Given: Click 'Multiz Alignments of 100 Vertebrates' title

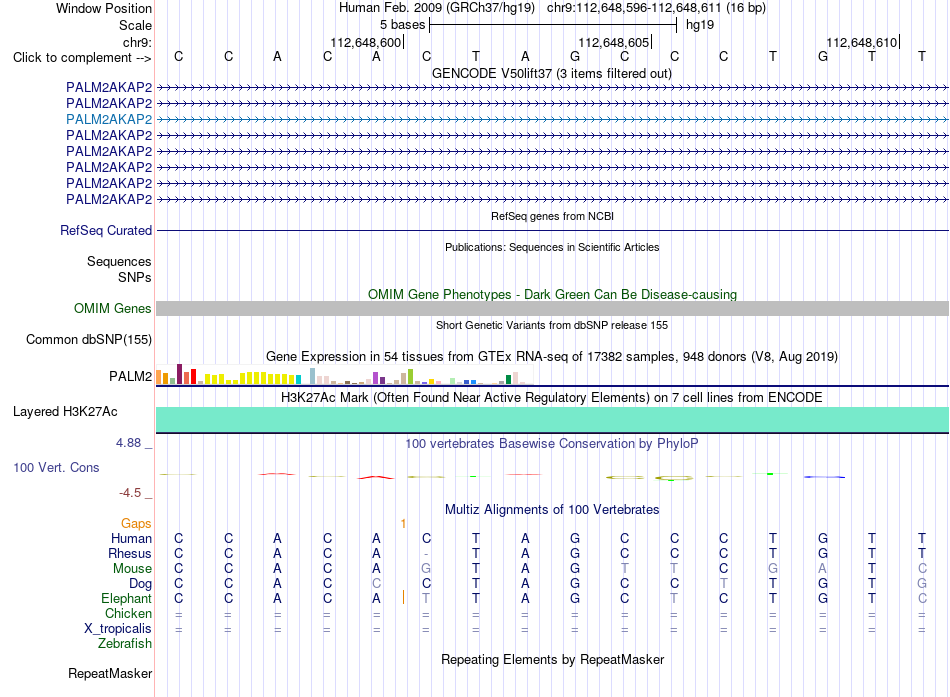Looking at the screenshot, I should coord(552,510).
